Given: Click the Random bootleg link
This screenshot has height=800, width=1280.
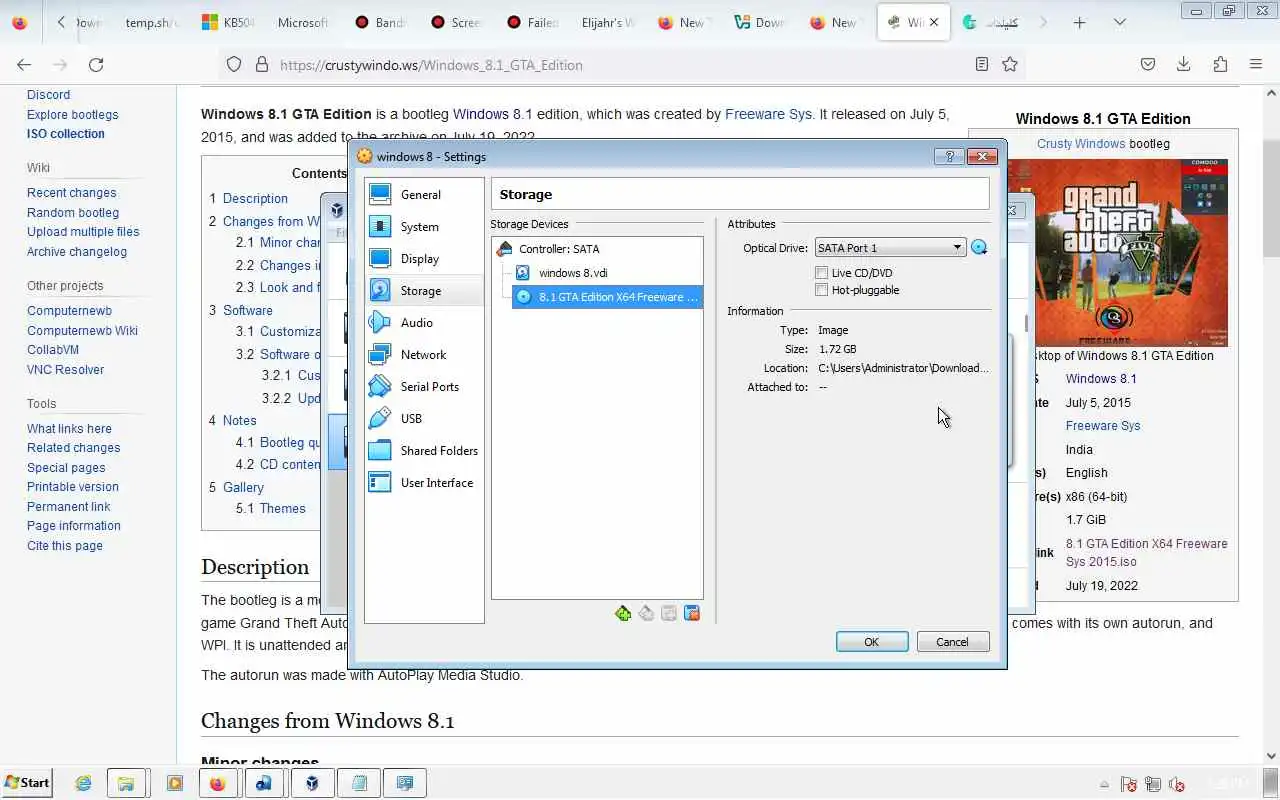Looking at the screenshot, I should tap(73, 212).
